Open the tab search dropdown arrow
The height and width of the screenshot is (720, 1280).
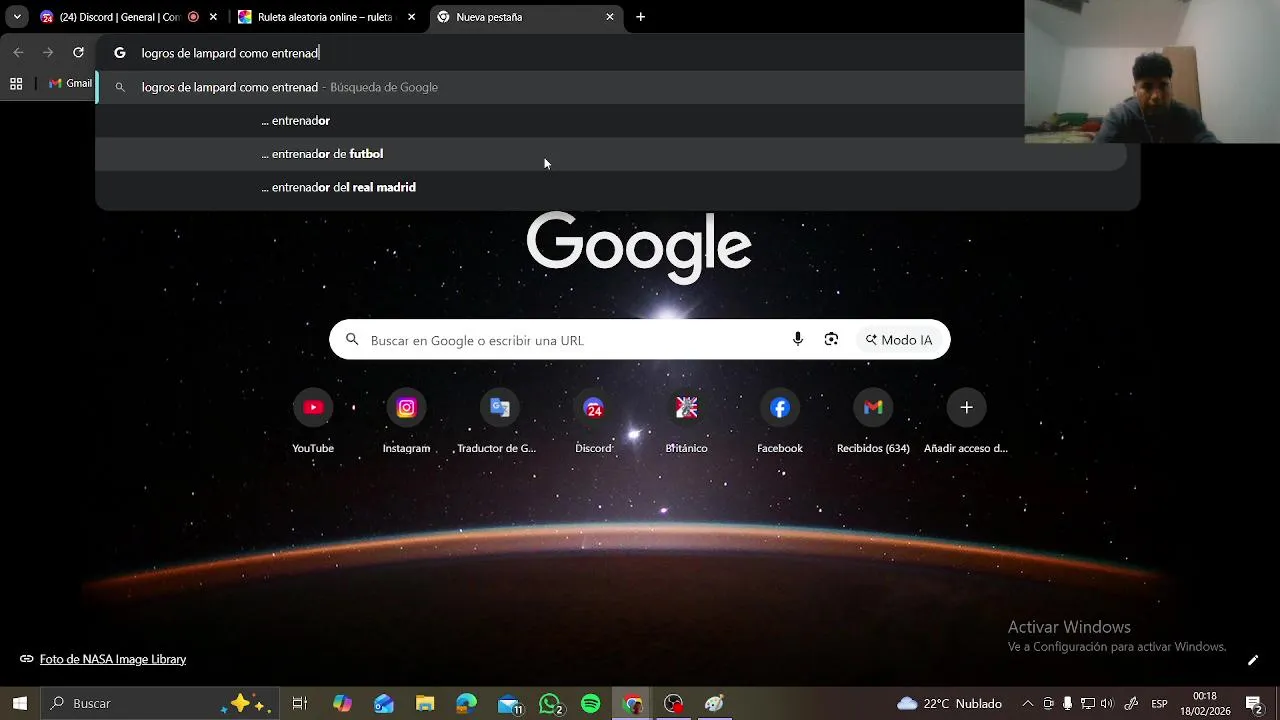(x=17, y=17)
